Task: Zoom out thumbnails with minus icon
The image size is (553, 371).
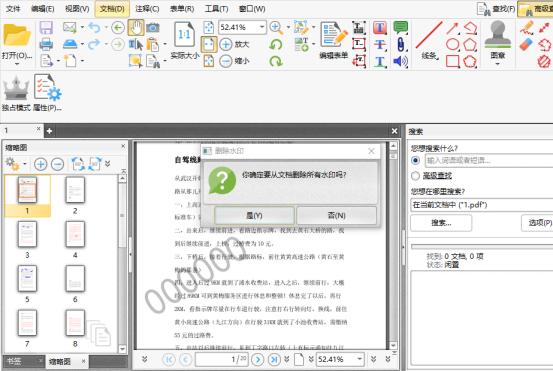Action: 57,164
